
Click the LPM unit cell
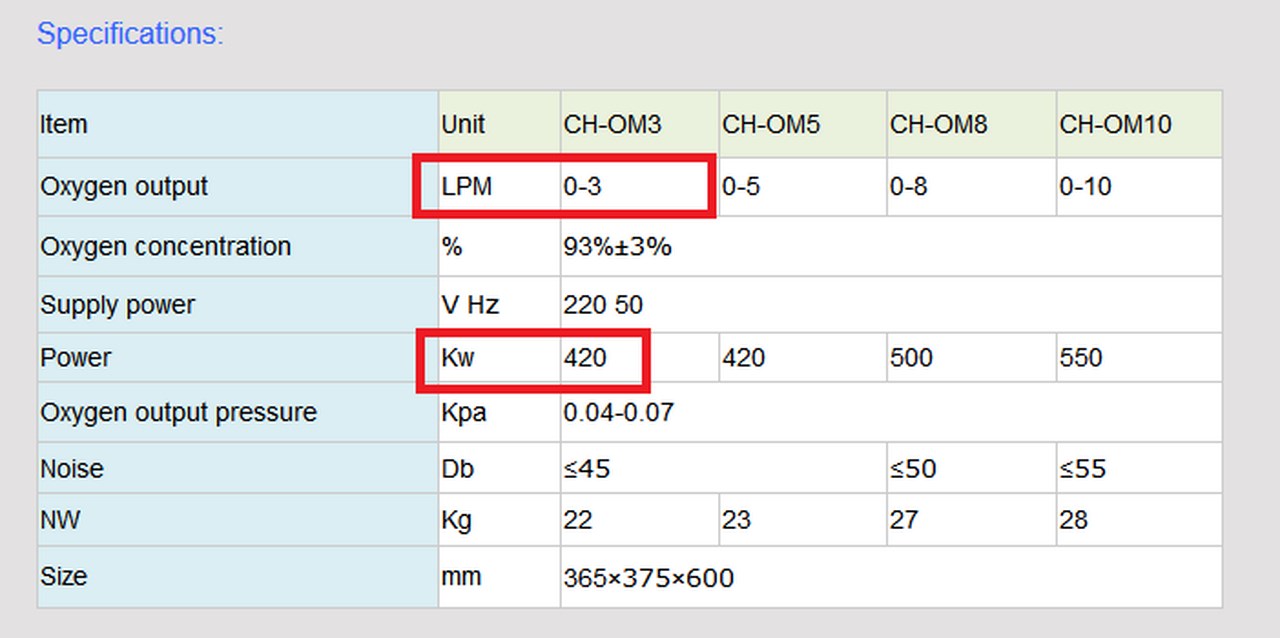[x=467, y=187]
